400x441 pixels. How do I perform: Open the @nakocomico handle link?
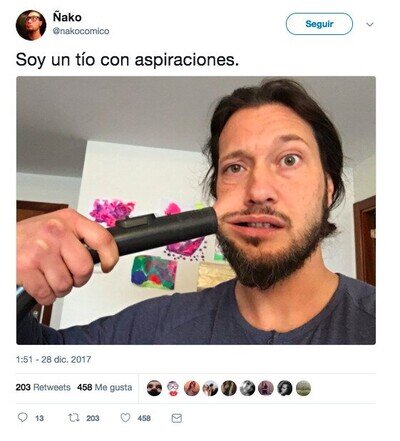[x=81, y=31]
